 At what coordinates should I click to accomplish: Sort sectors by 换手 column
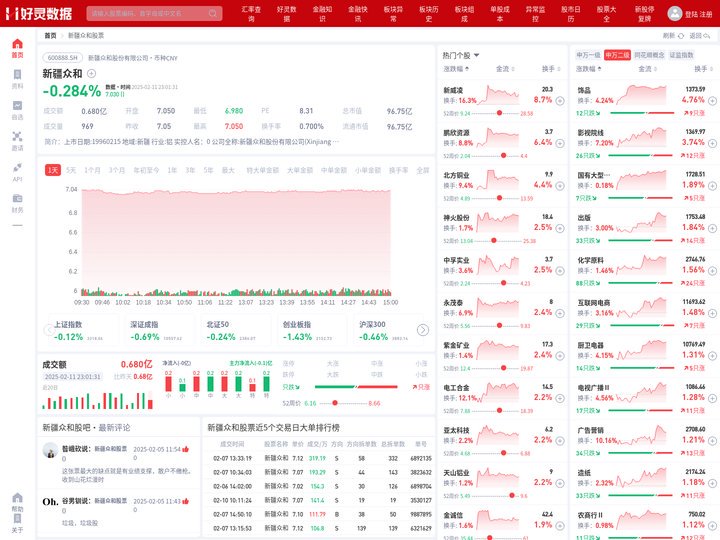[x=703, y=69]
